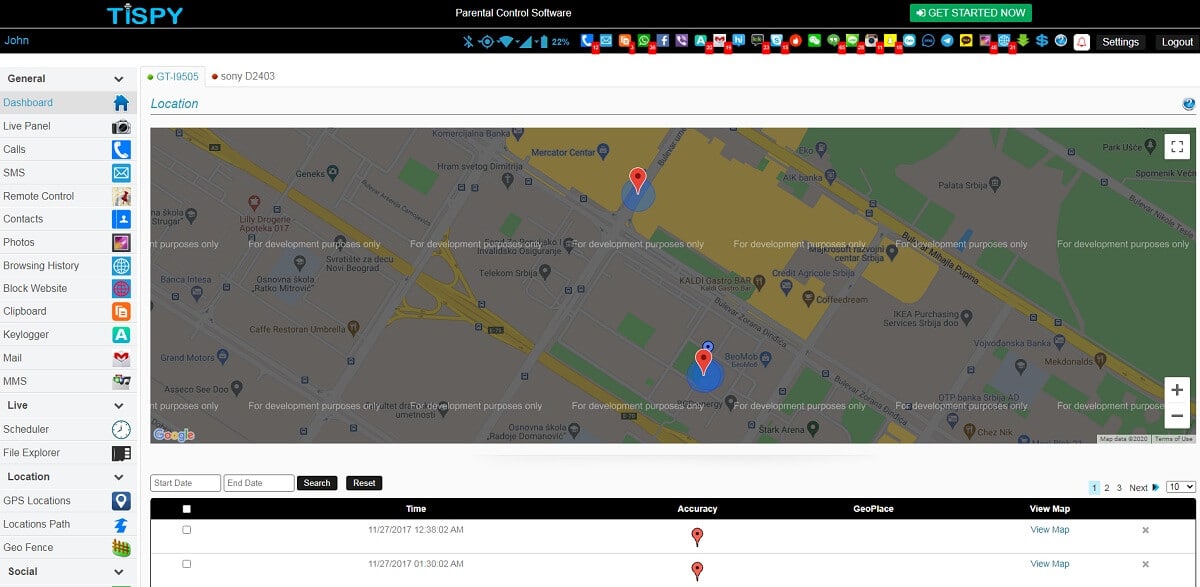1200x587 pixels.
Task: Click the Photos gallery icon in sidebar
Action: 121,242
